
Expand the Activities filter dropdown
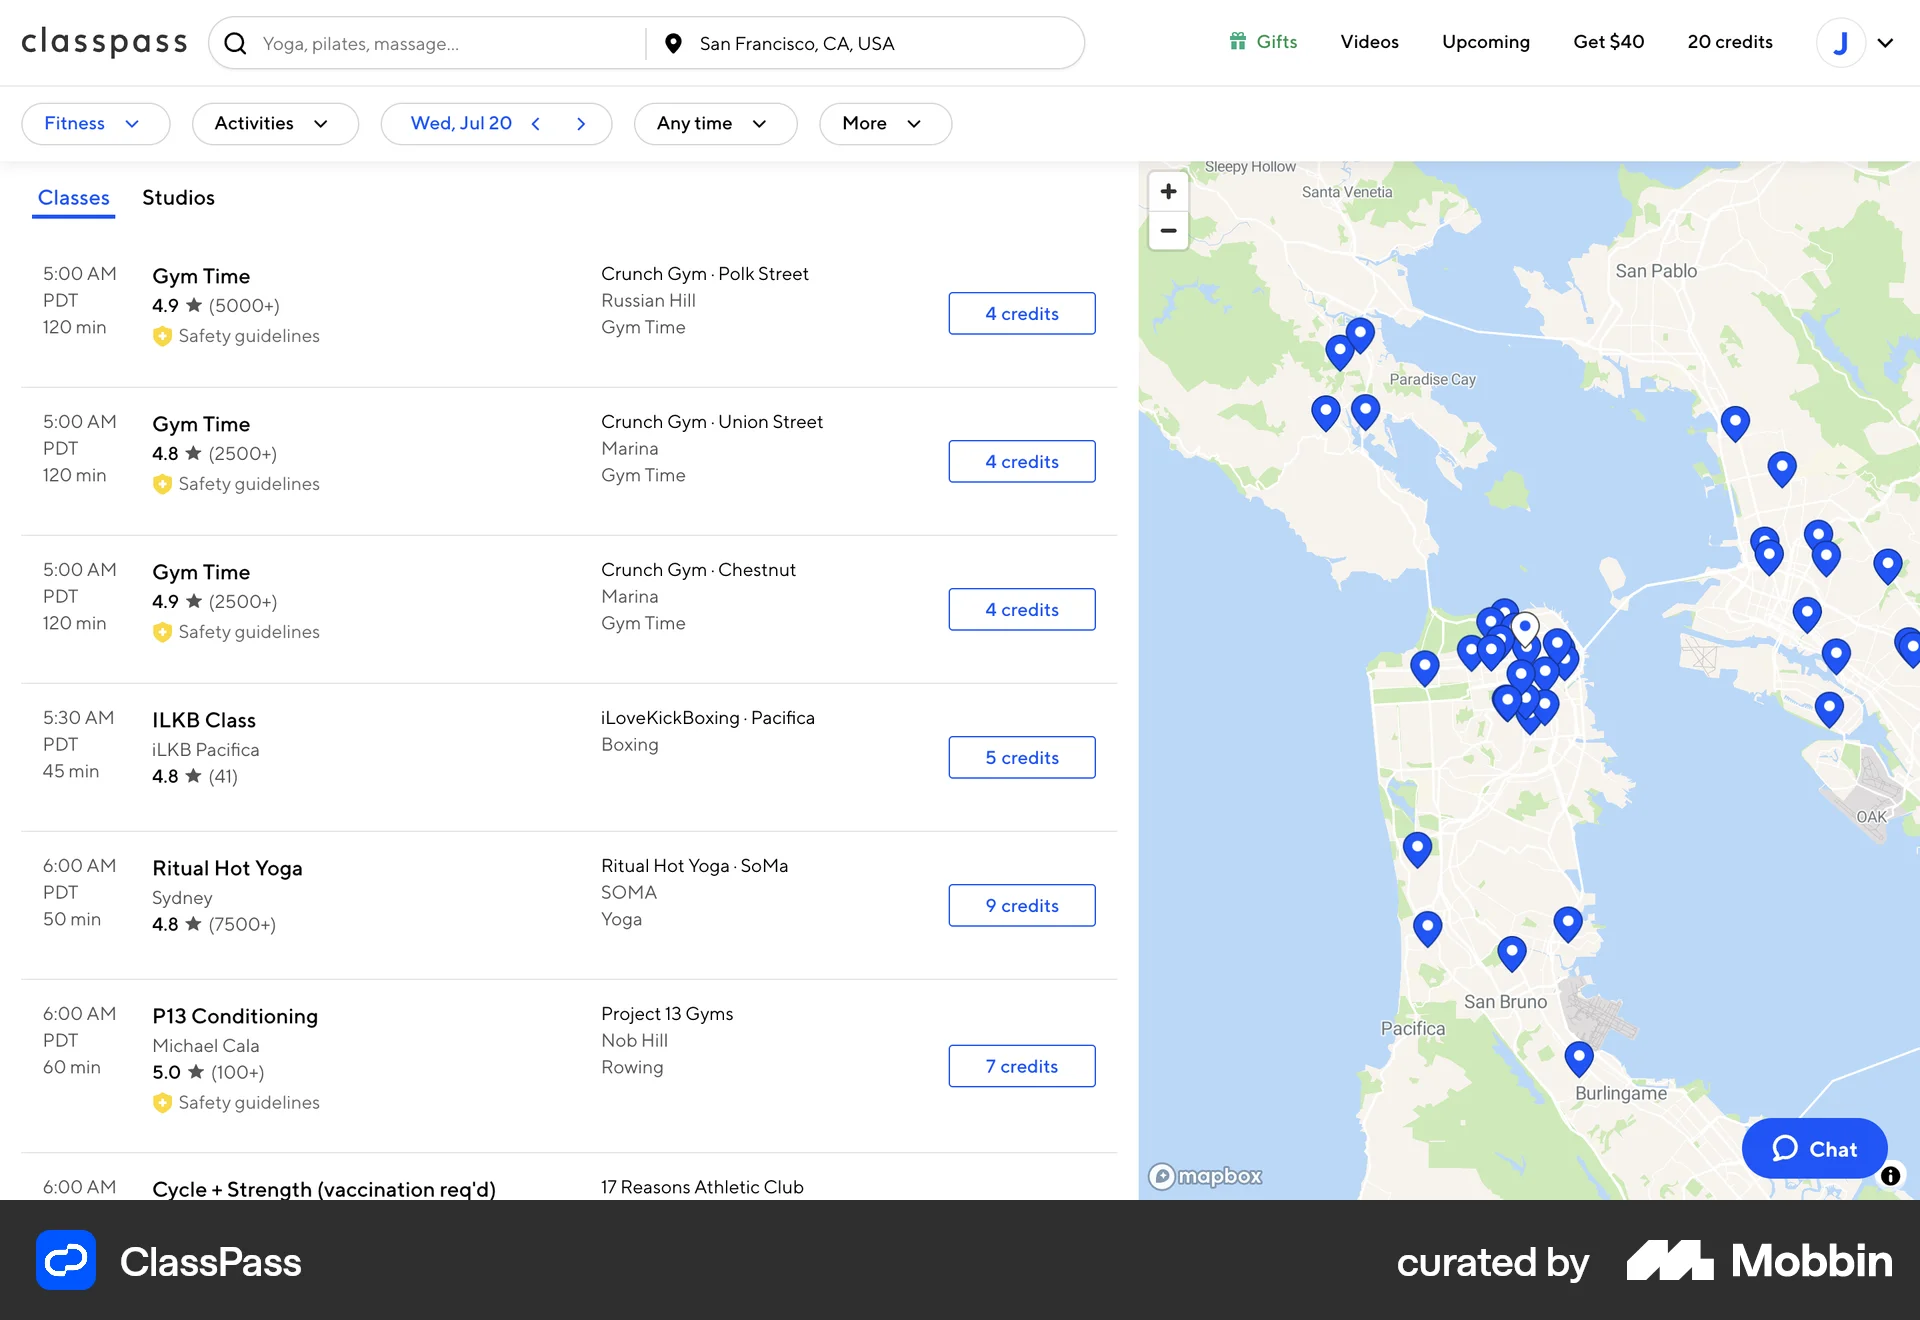275,123
